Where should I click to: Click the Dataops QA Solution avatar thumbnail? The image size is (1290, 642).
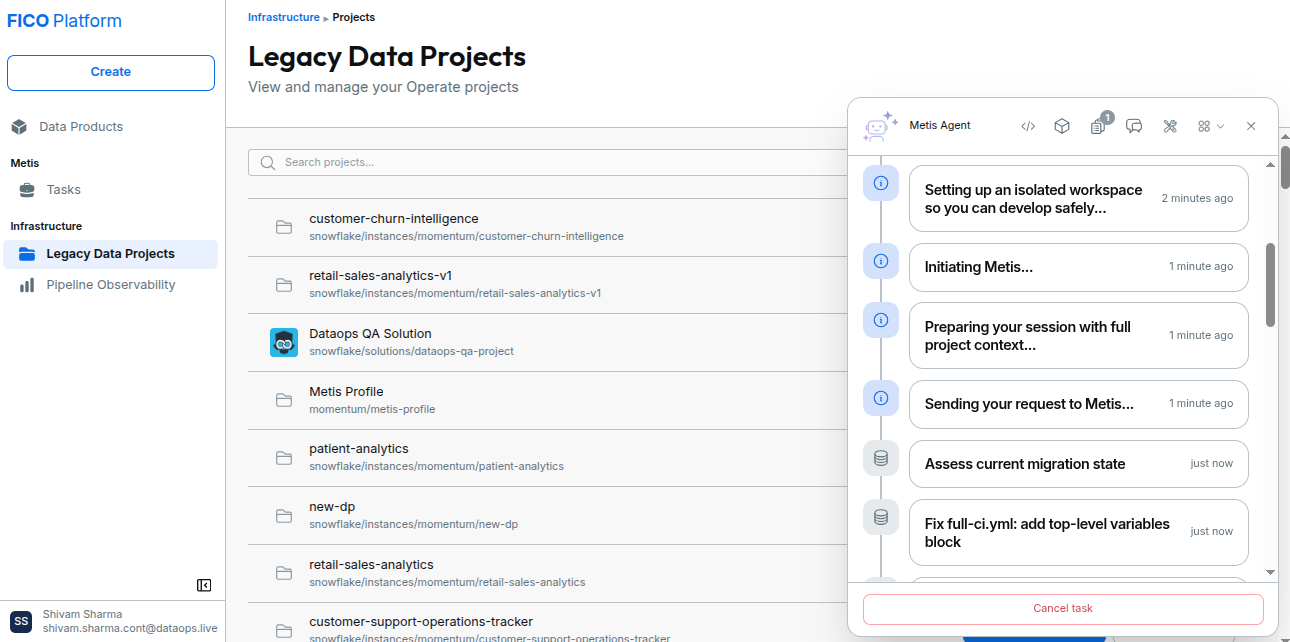[x=284, y=342]
